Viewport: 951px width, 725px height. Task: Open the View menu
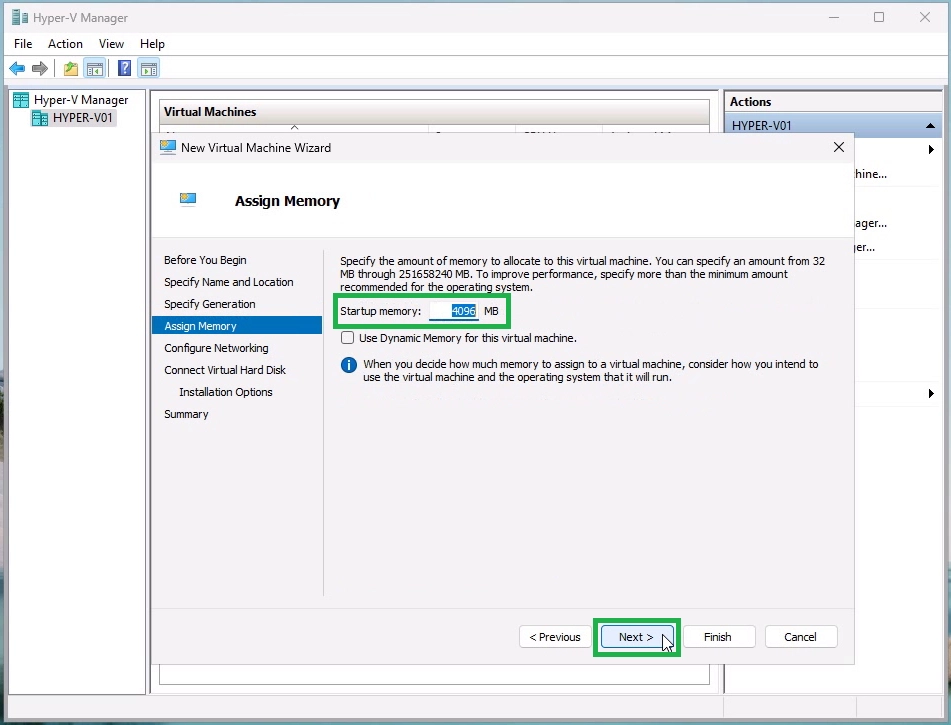pyautogui.click(x=111, y=44)
